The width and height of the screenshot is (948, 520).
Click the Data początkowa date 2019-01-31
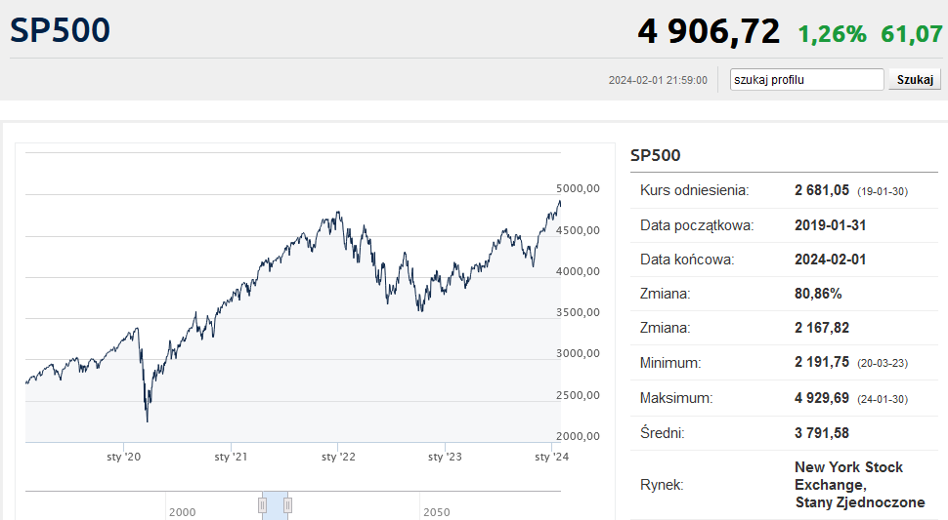830,225
